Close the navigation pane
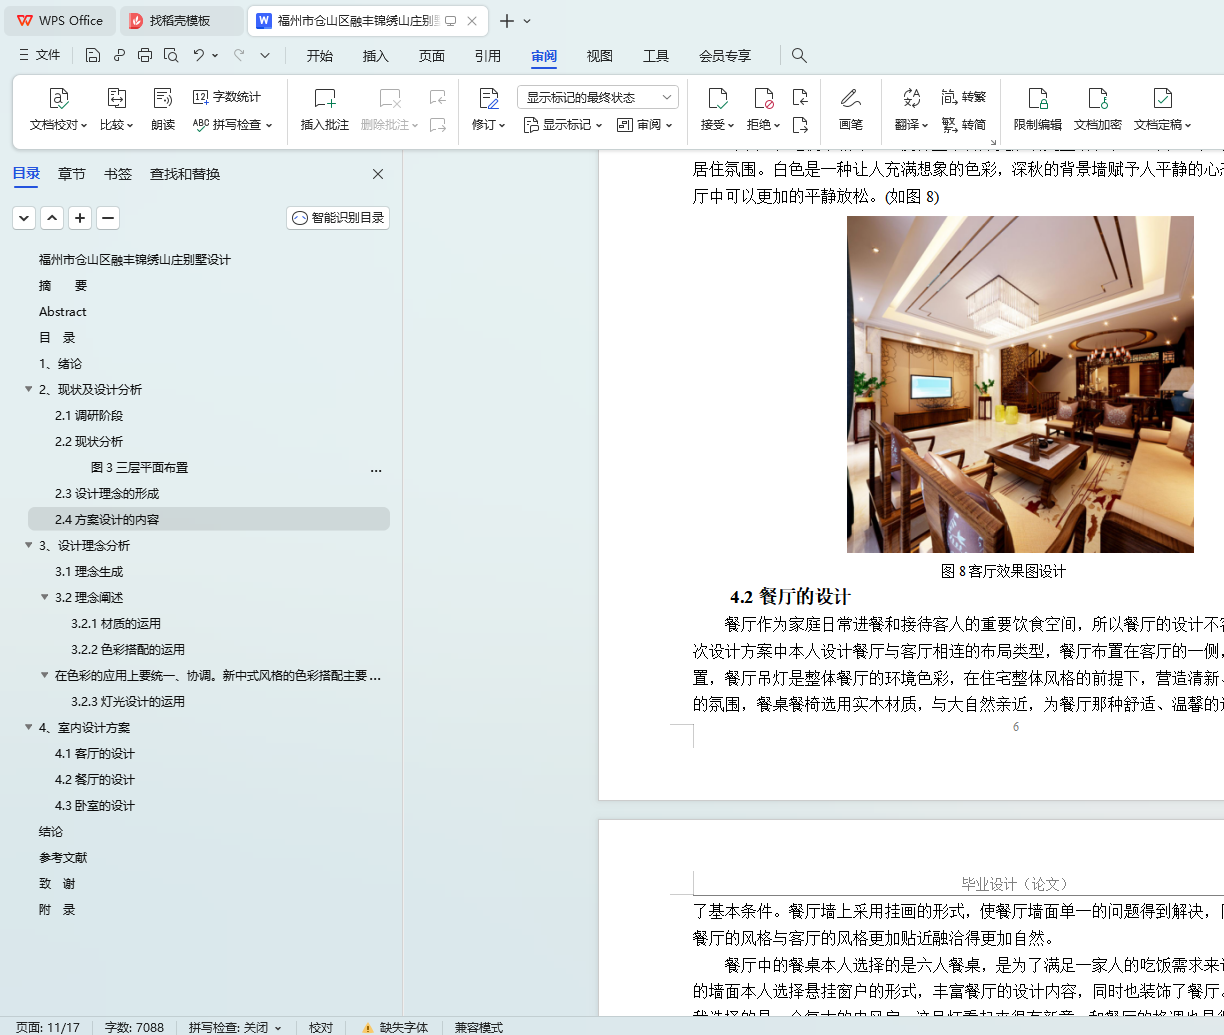This screenshot has height=1035, width=1224. 378,174
